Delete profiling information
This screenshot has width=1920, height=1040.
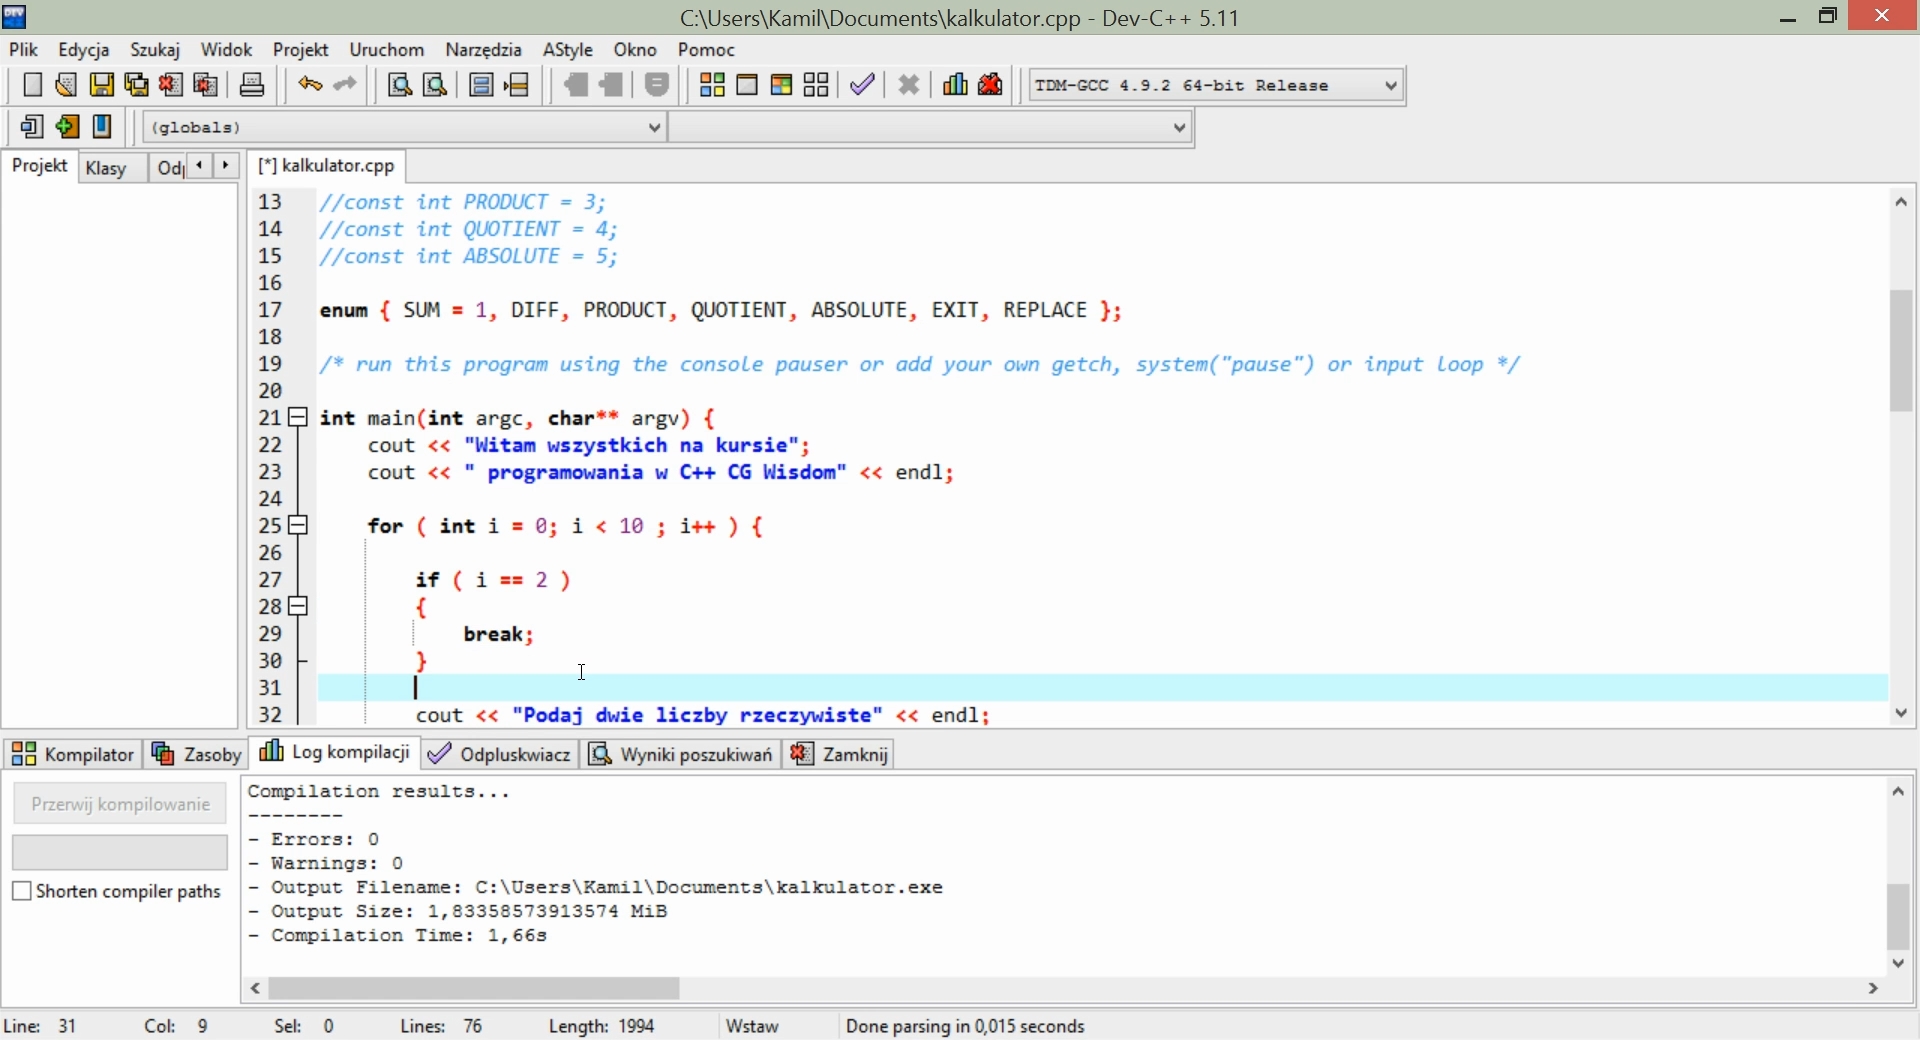[x=990, y=85]
